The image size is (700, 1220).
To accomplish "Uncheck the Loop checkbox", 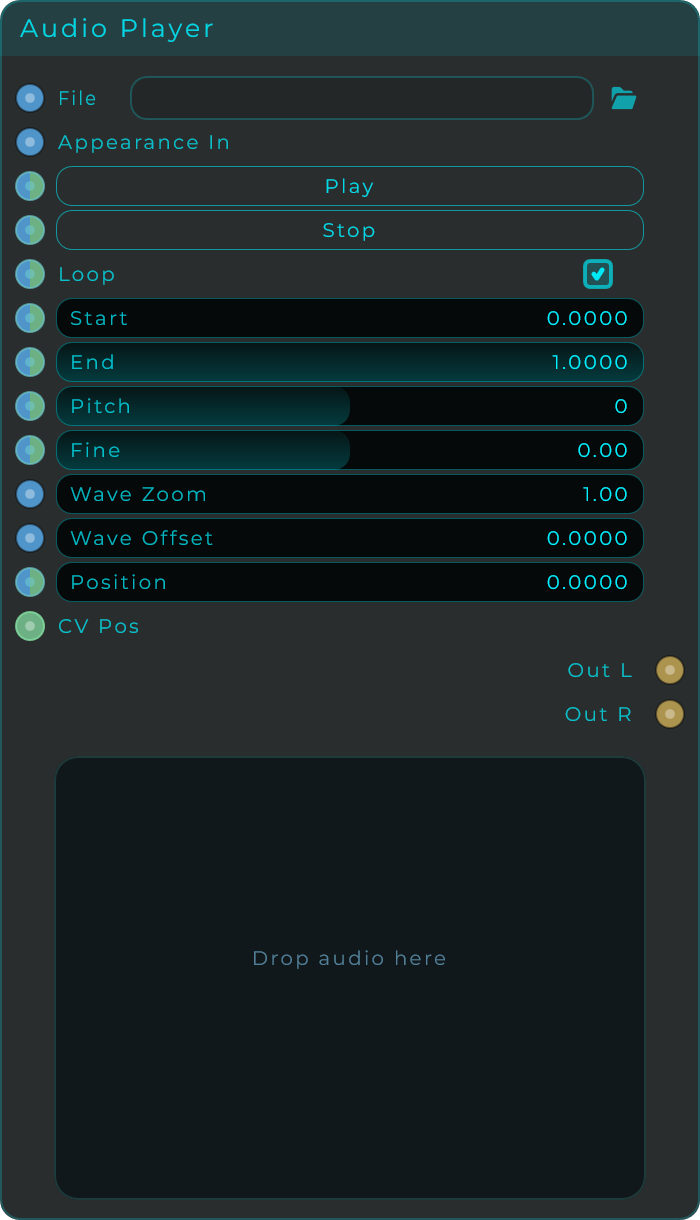I will click(x=597, y=273).
